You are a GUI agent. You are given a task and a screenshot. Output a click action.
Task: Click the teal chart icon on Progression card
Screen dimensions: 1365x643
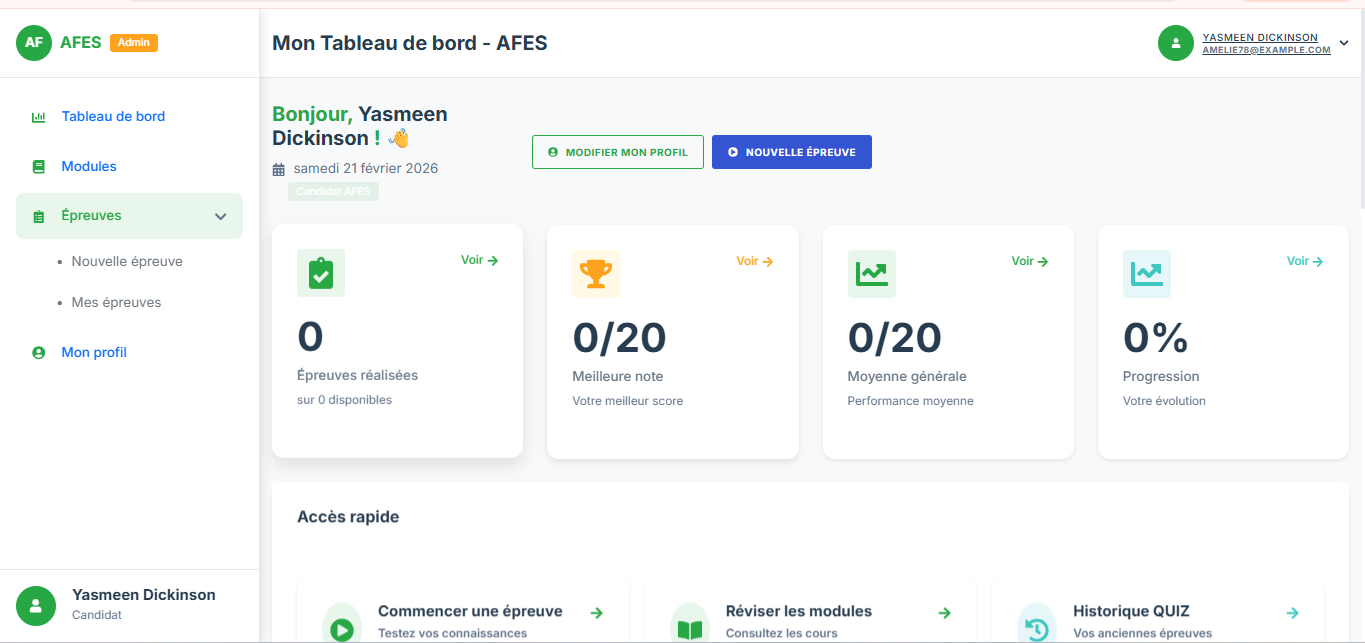(x=1146, y=273)
